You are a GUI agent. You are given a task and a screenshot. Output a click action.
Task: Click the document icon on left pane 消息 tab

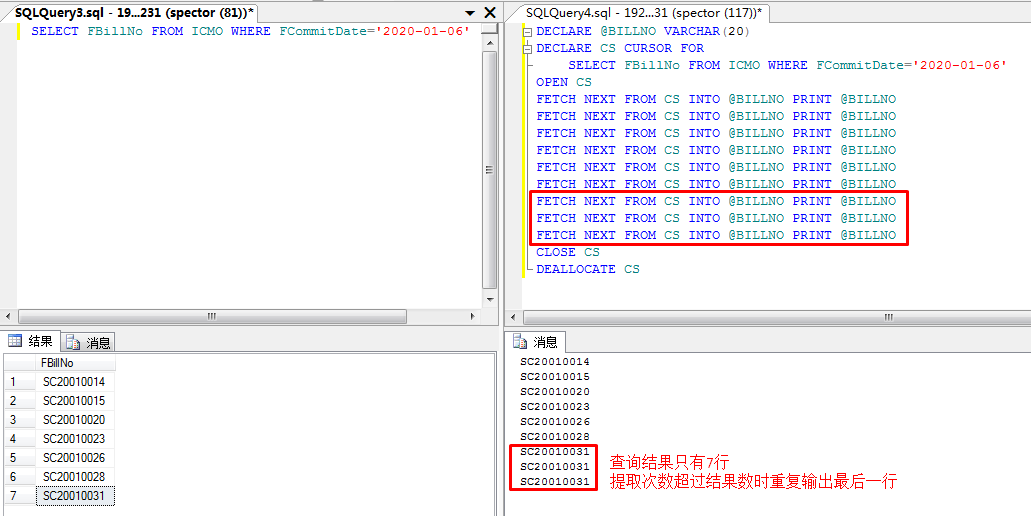coord(73,343)
